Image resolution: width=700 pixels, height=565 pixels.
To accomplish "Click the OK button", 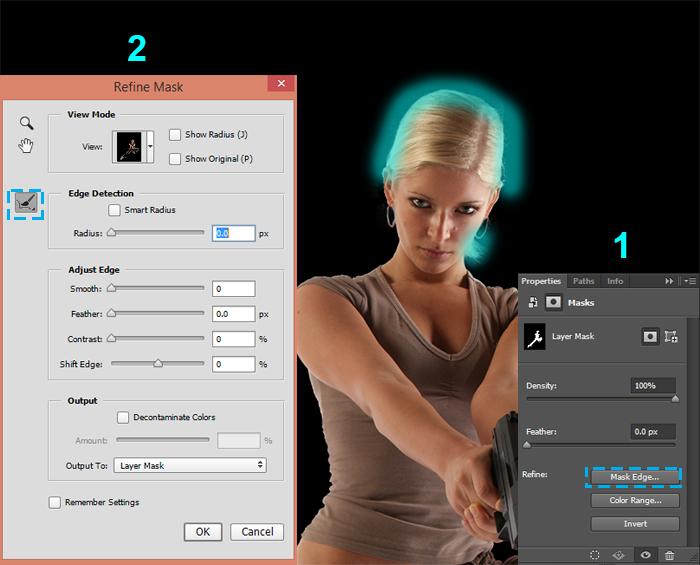I will tap(203, 532).
